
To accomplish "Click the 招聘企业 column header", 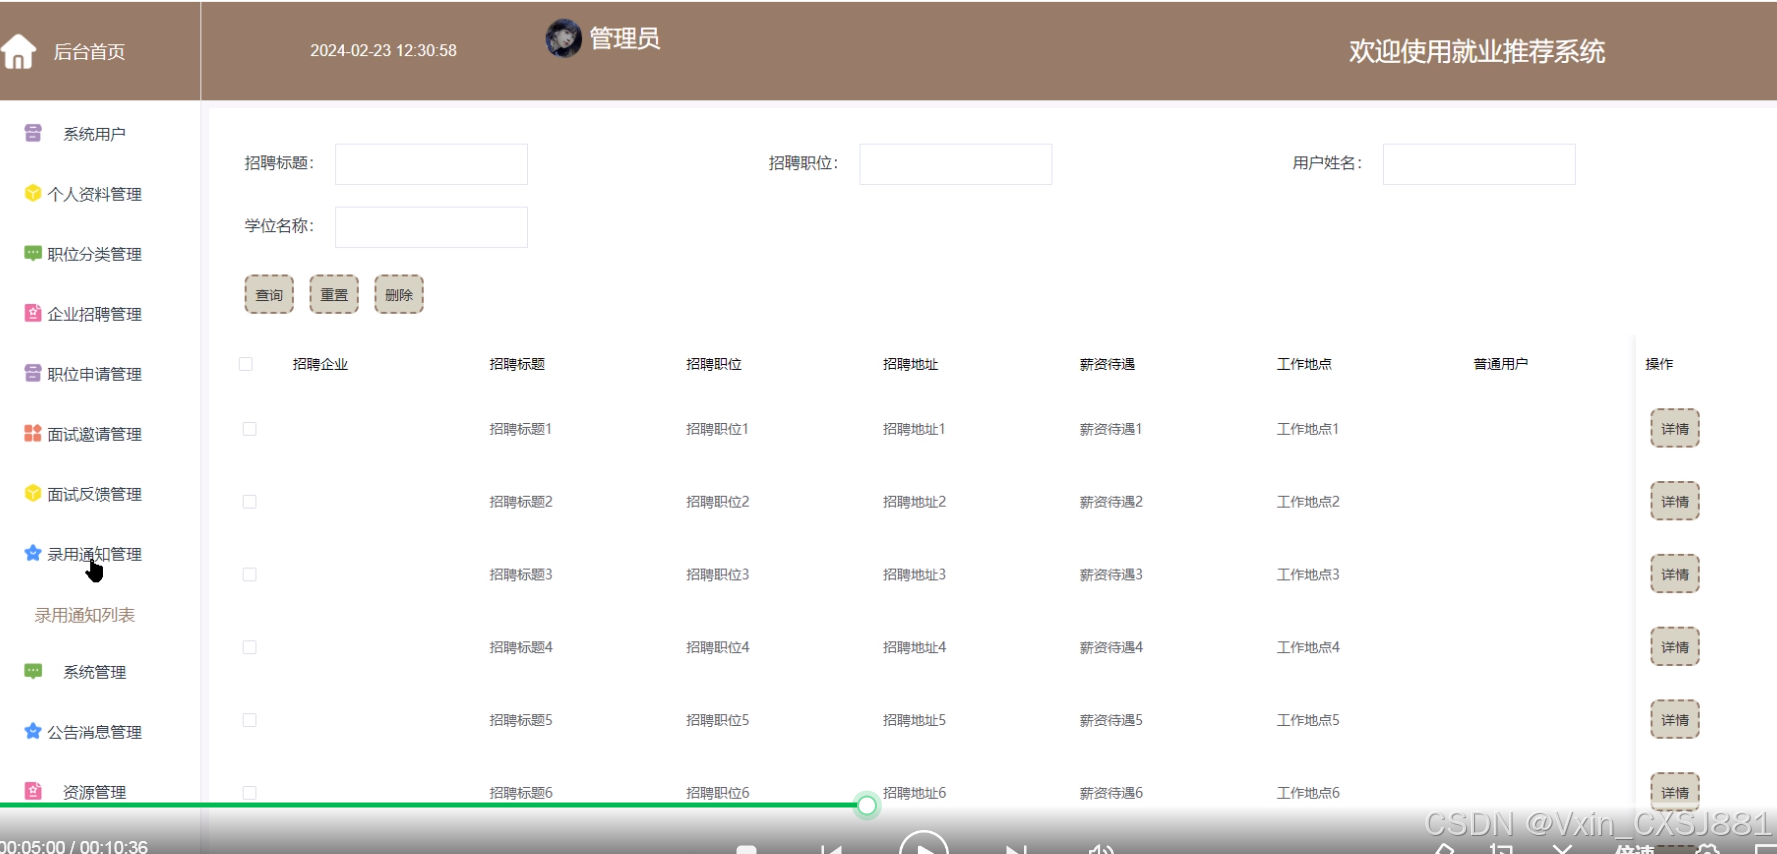I will pos(320,364).
